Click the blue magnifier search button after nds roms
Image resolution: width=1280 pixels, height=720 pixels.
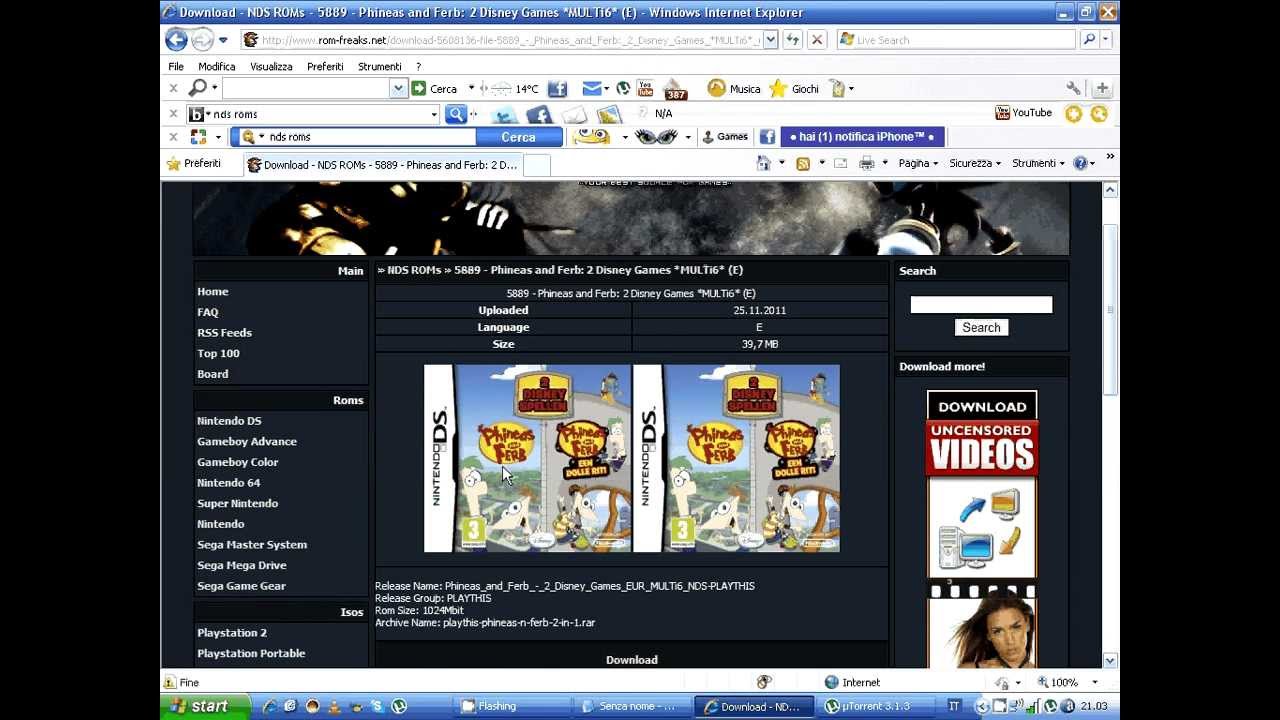click(456, 114)
